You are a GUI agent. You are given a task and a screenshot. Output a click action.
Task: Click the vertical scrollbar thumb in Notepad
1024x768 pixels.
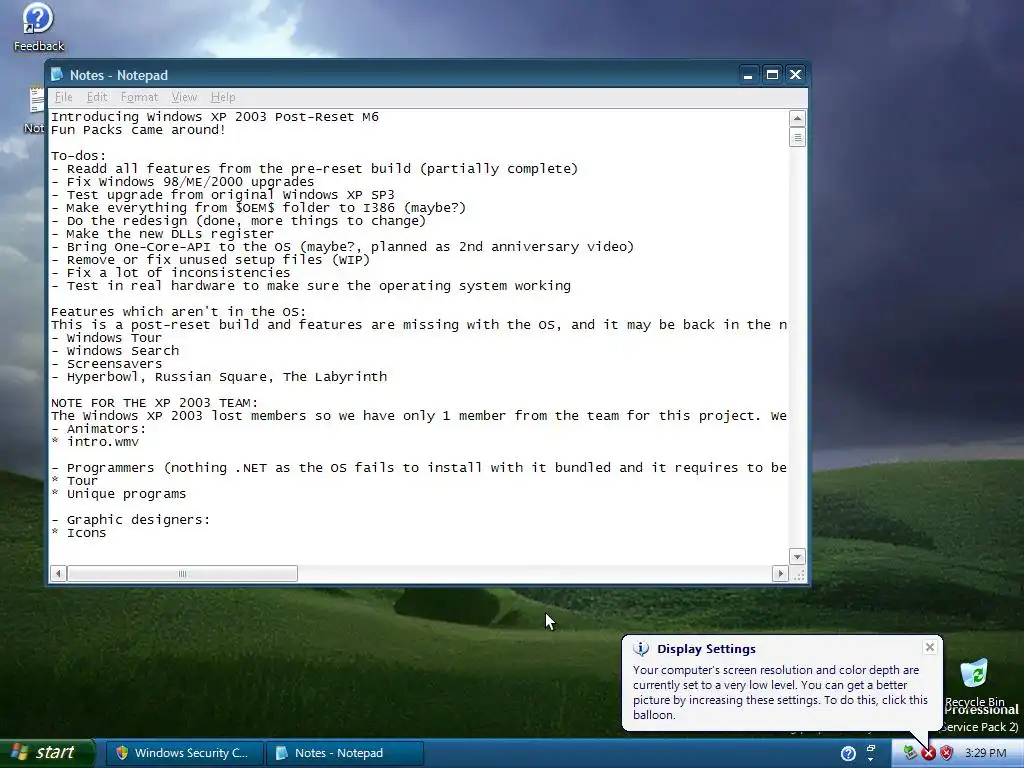[x=797, y=137]
